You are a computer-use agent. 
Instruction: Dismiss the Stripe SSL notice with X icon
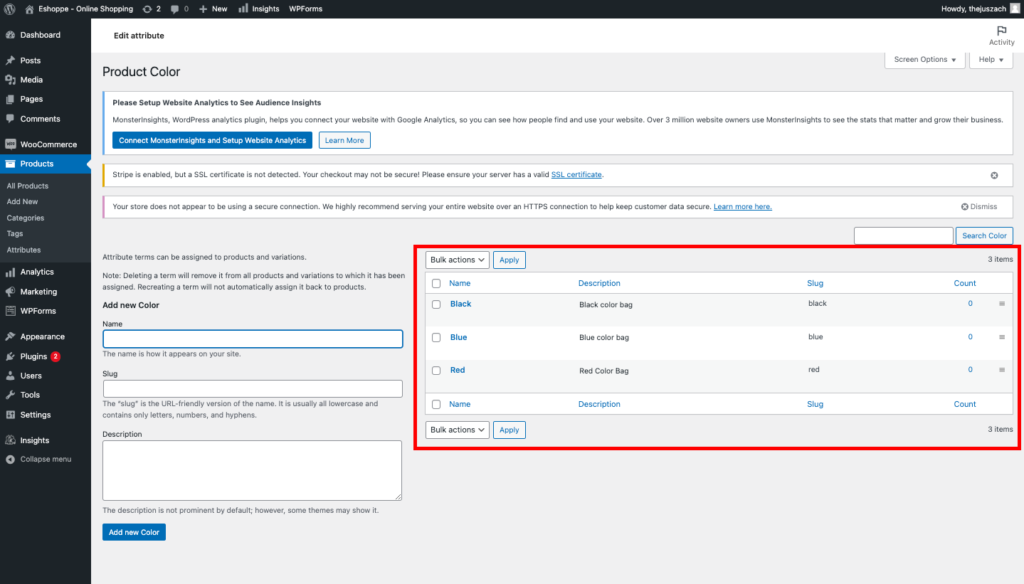[x=994, y=175]
